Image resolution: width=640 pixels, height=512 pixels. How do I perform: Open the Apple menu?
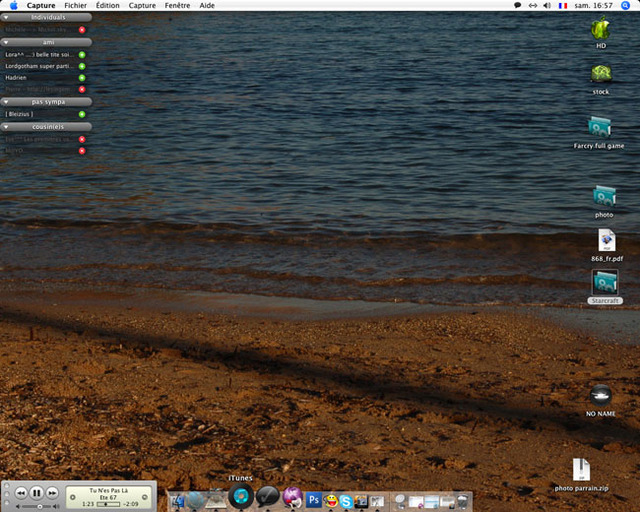coord(13,5)
